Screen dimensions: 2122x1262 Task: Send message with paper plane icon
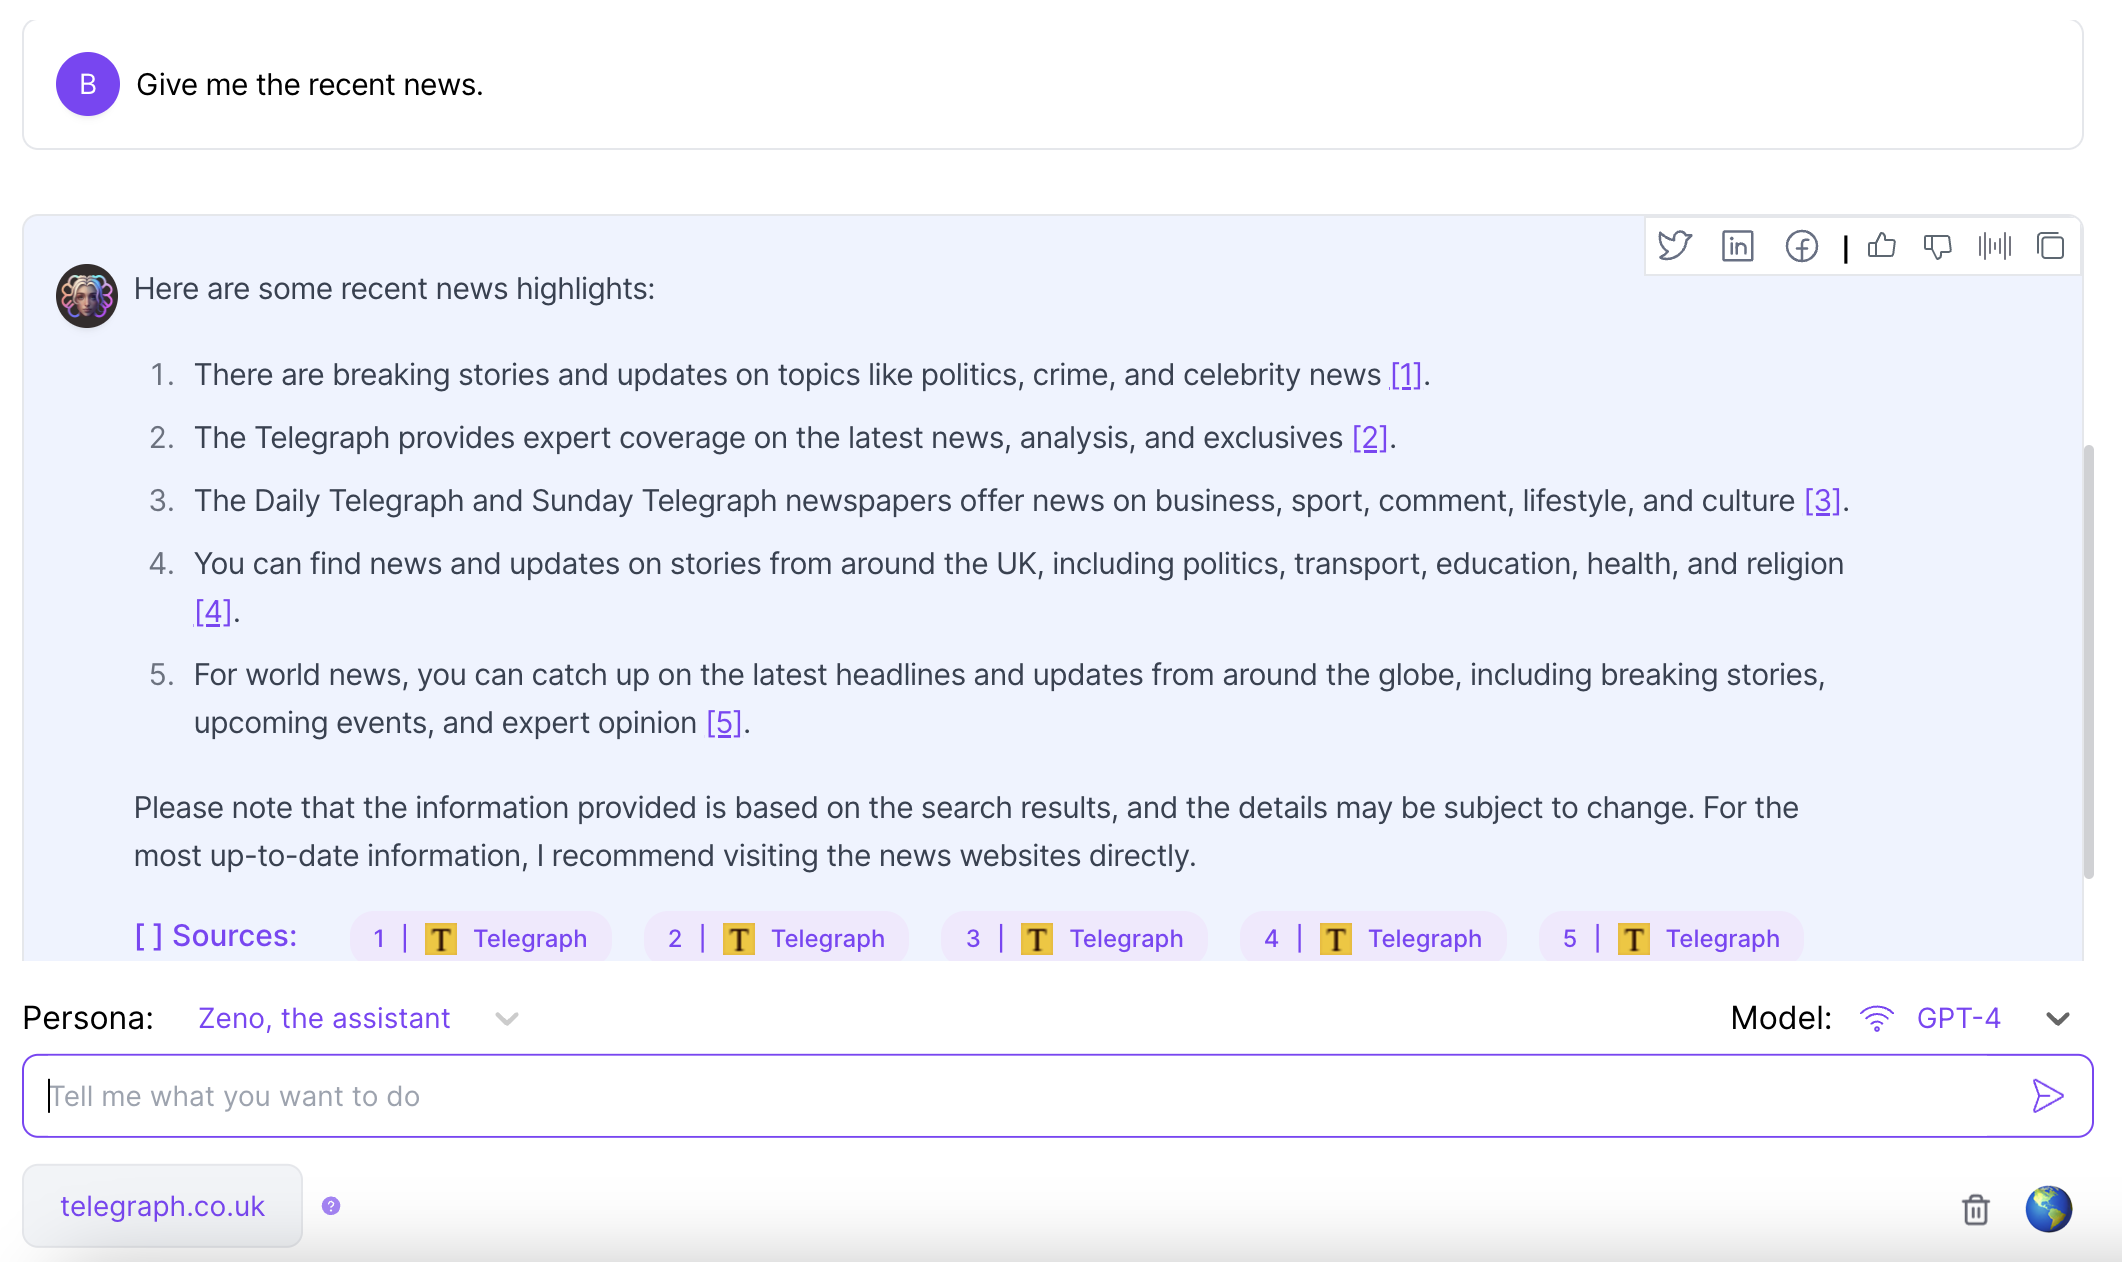click(x=2048, y=1096)
